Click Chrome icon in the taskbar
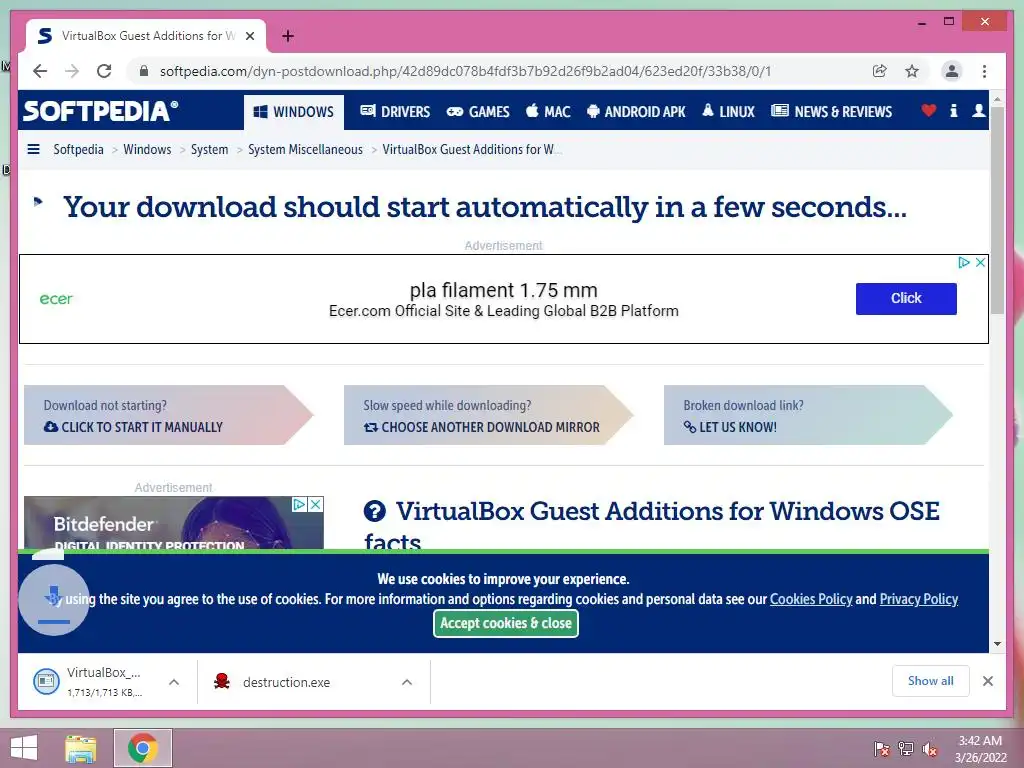The width and height of the screenshot is (1024, 768). [x=142, y=748]
